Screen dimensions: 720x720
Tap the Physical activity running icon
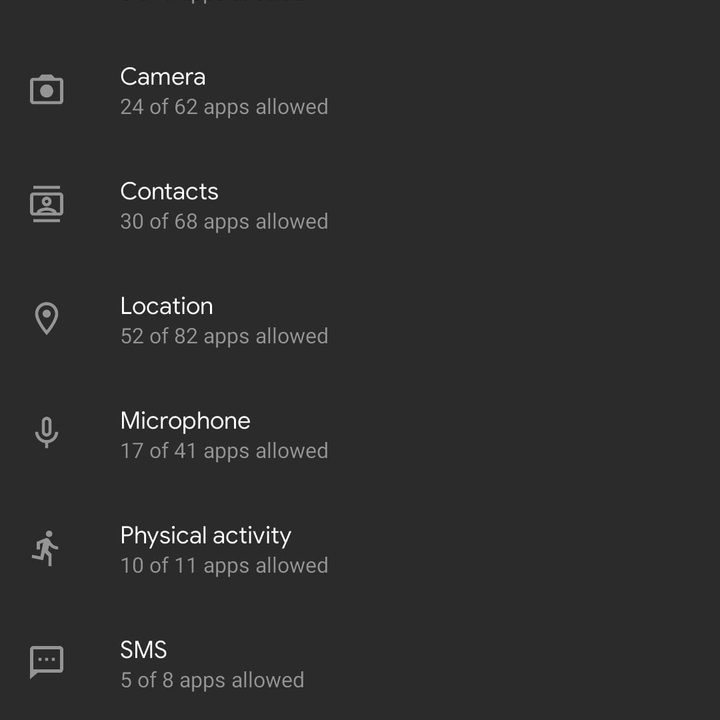click(46, 548)
